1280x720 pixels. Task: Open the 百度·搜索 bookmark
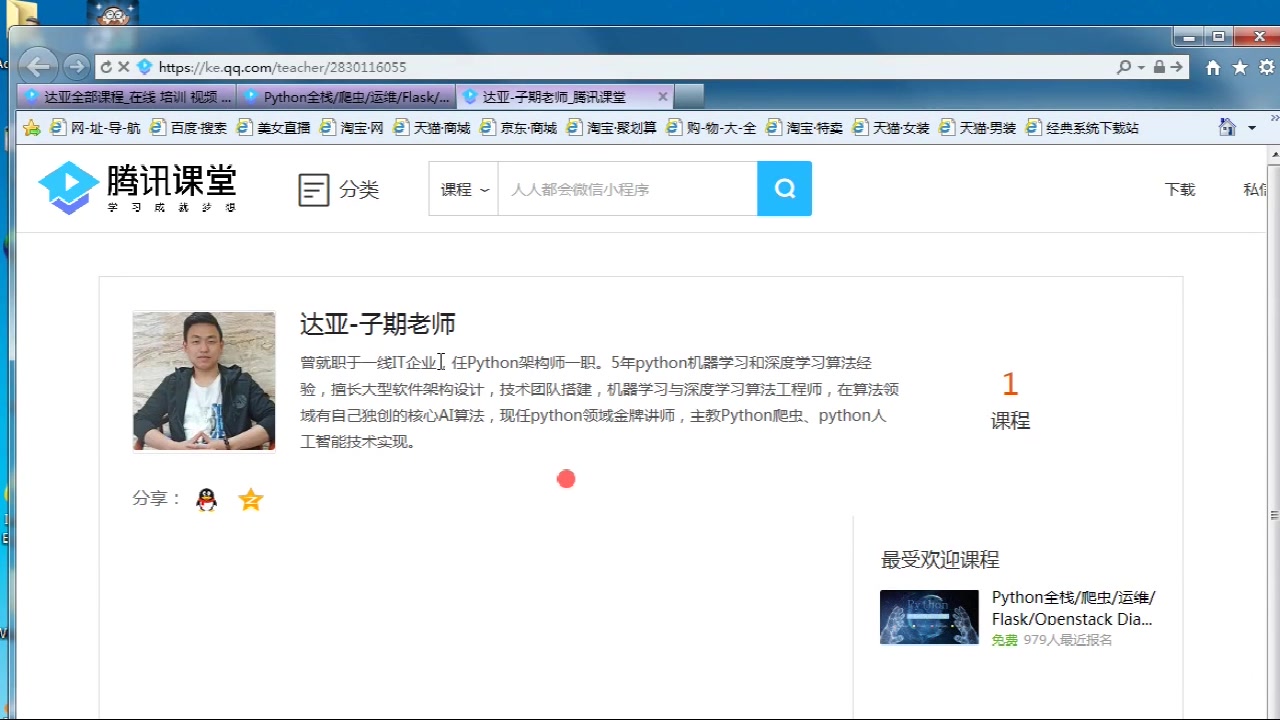(188, 128)
